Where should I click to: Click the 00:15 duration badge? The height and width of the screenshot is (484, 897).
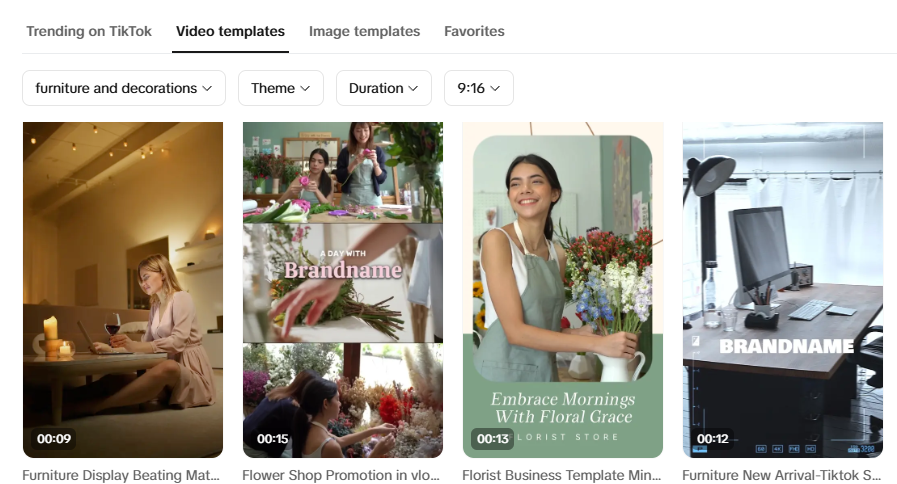tap(273, 439)
